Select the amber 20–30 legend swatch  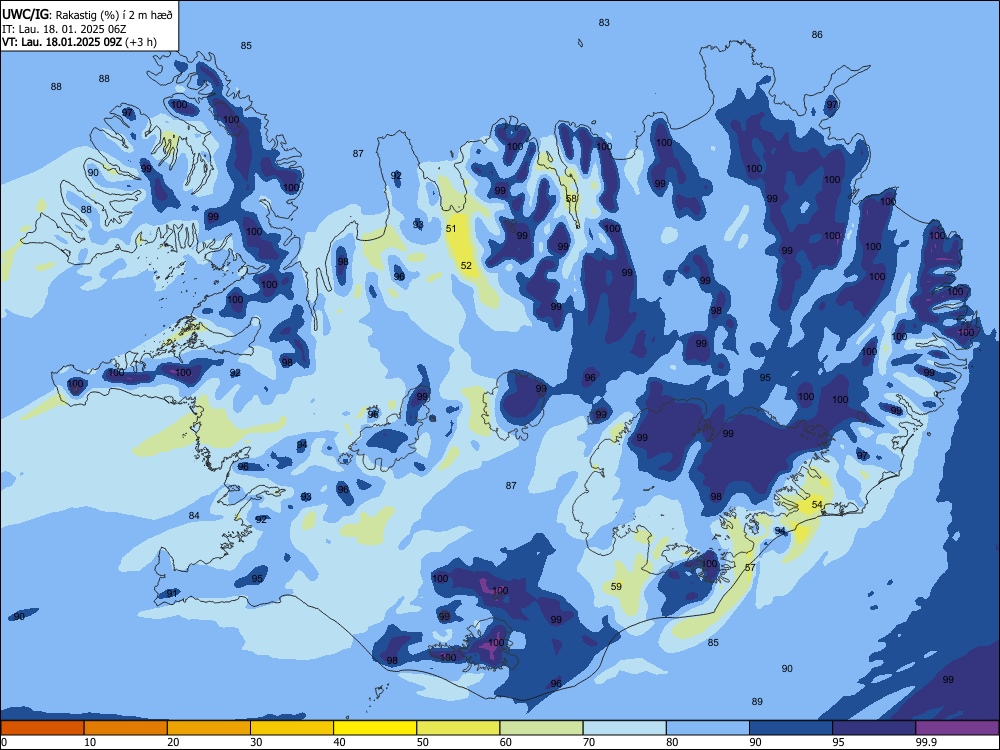tap(209, 728)
